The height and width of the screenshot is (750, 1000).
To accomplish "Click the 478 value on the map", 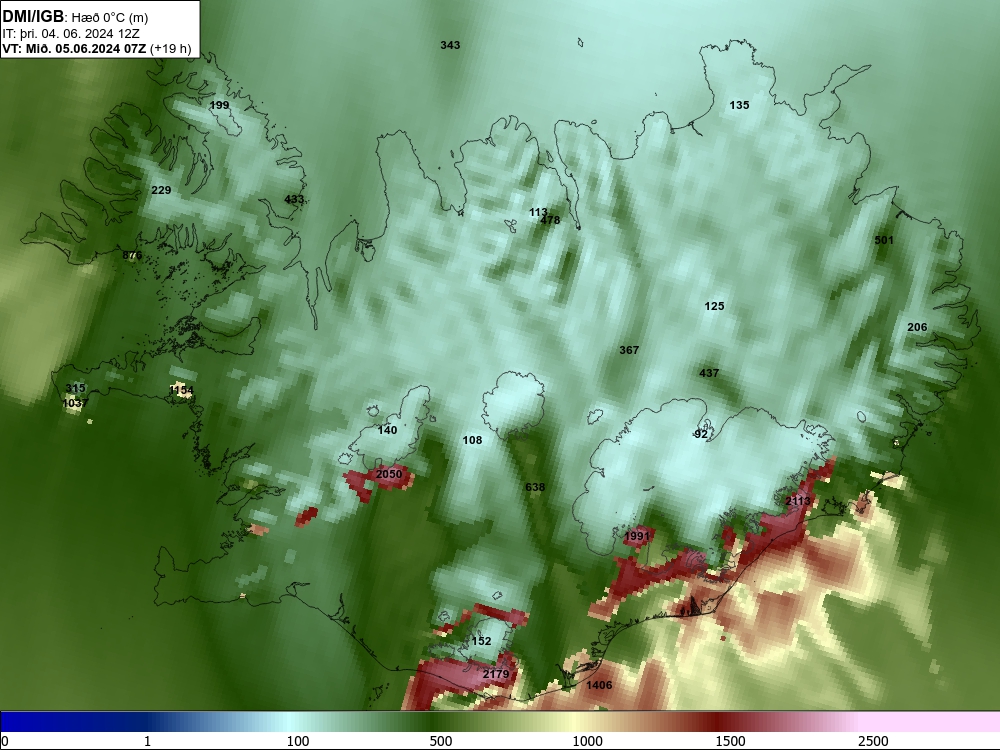I will (550, 220).
